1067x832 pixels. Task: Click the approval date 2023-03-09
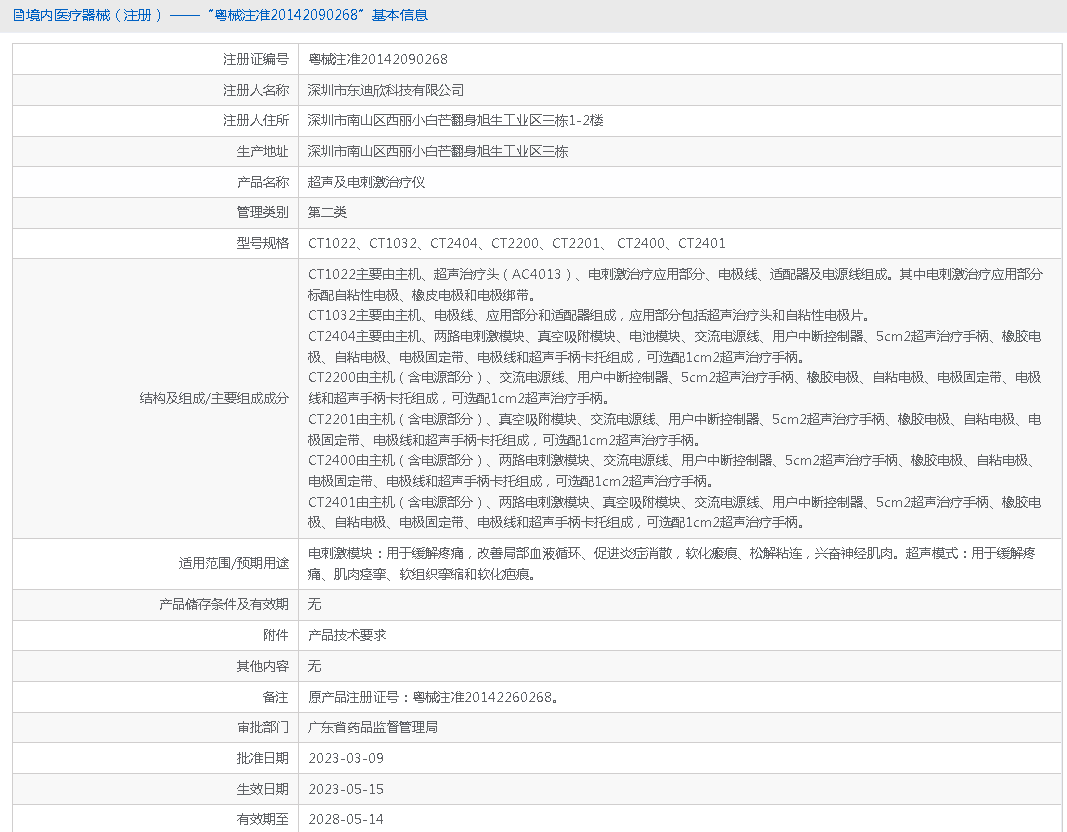(345, 758)
